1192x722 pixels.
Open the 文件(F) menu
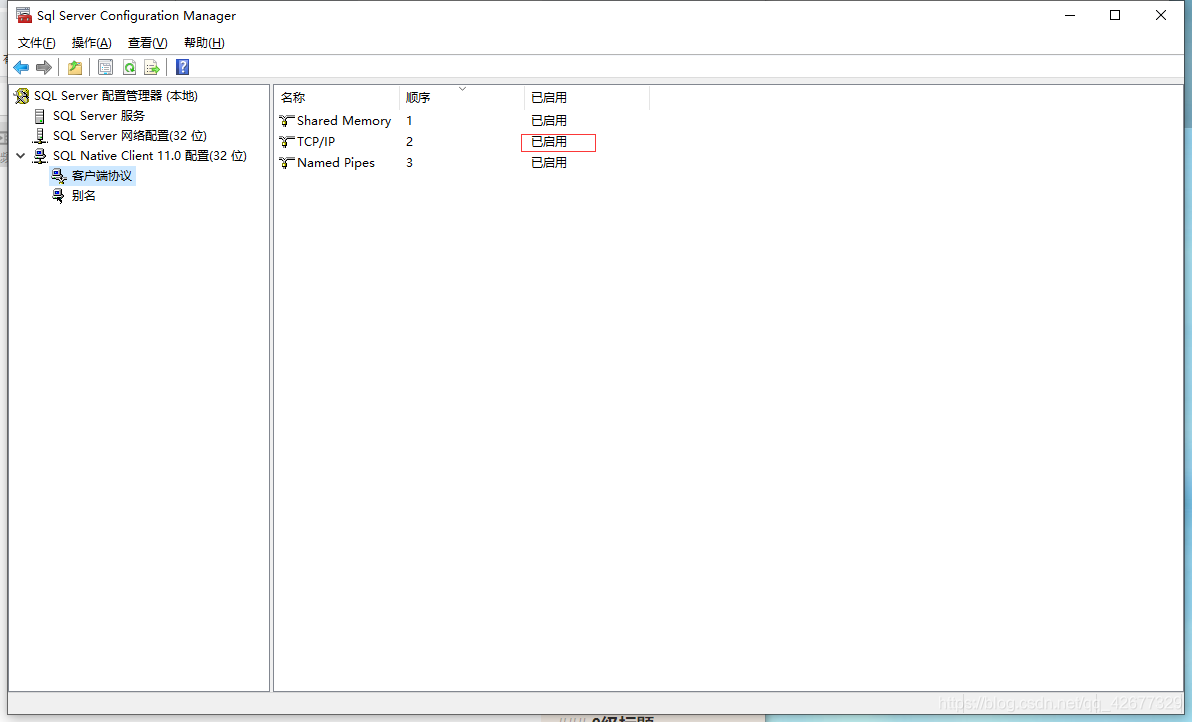click(x=36, y=43)
